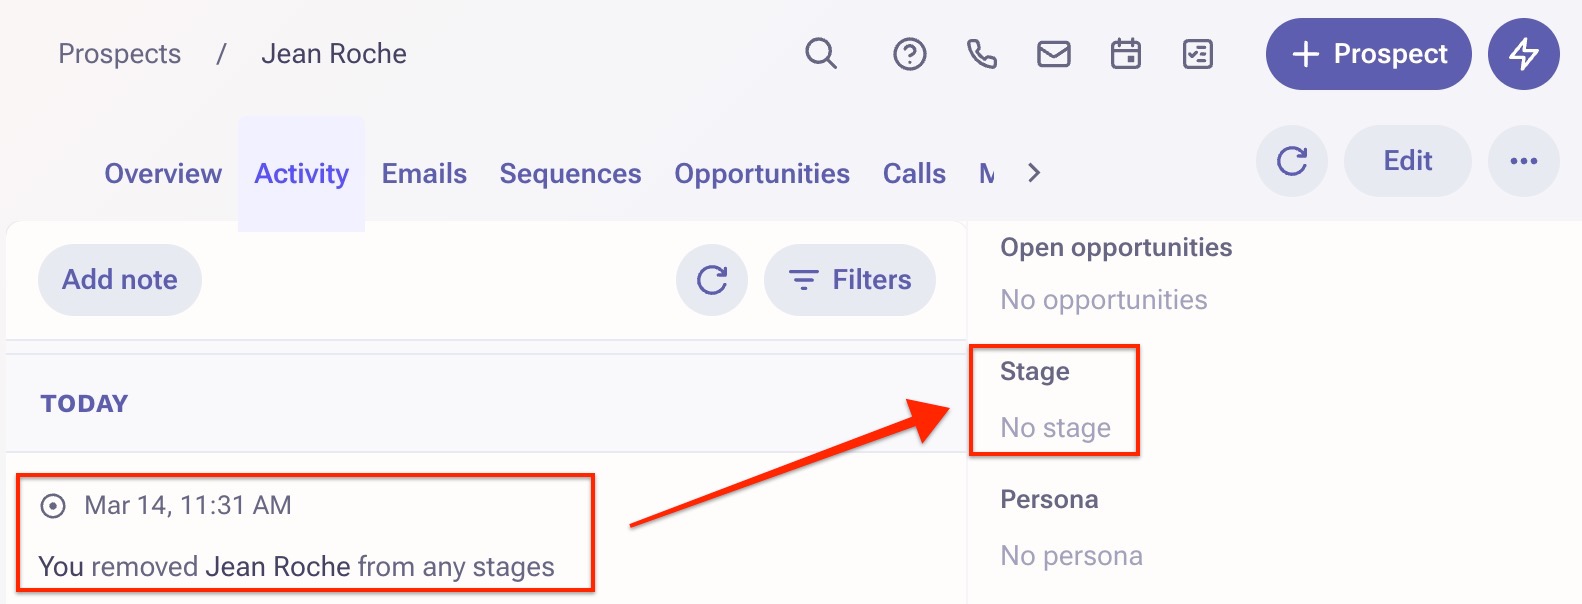The width and height of the screenshot is (1582, 604).
Task: Open the Filters dropdown
Action: pos(850,280)
